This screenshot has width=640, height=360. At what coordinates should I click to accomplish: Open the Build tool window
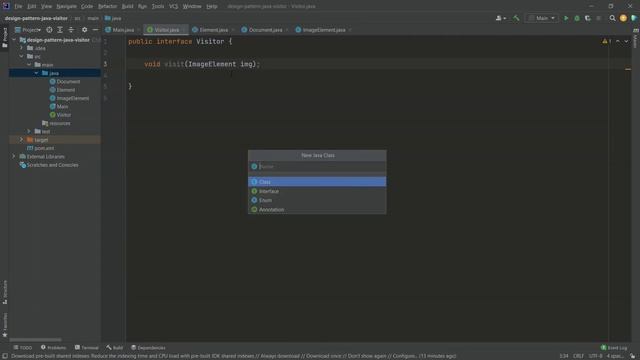(x=115, y=348)
